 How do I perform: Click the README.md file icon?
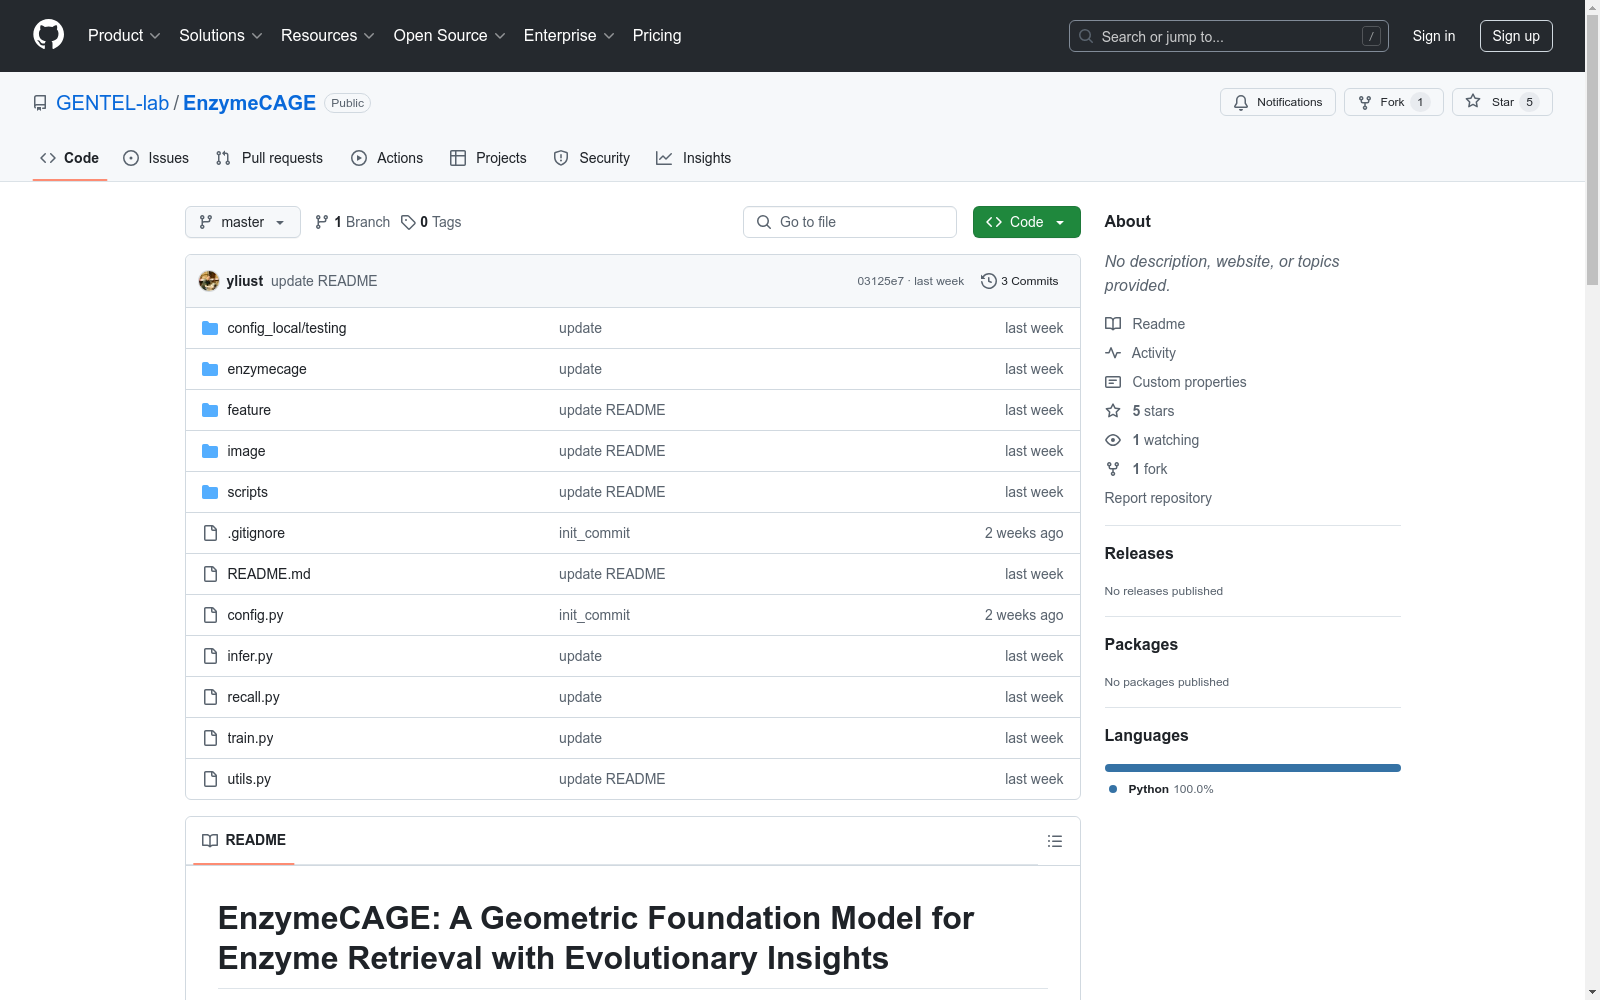pos(210,574)
